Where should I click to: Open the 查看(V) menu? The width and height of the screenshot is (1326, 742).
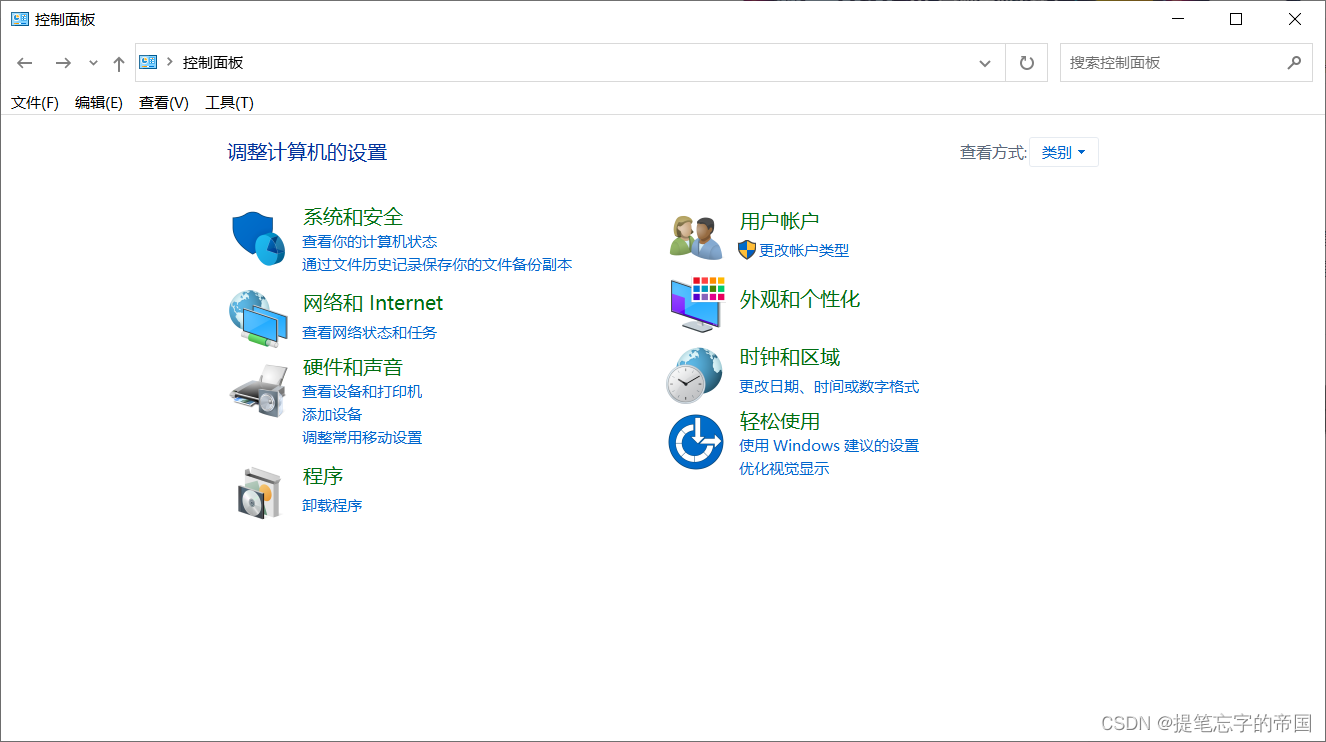point(164,102)
